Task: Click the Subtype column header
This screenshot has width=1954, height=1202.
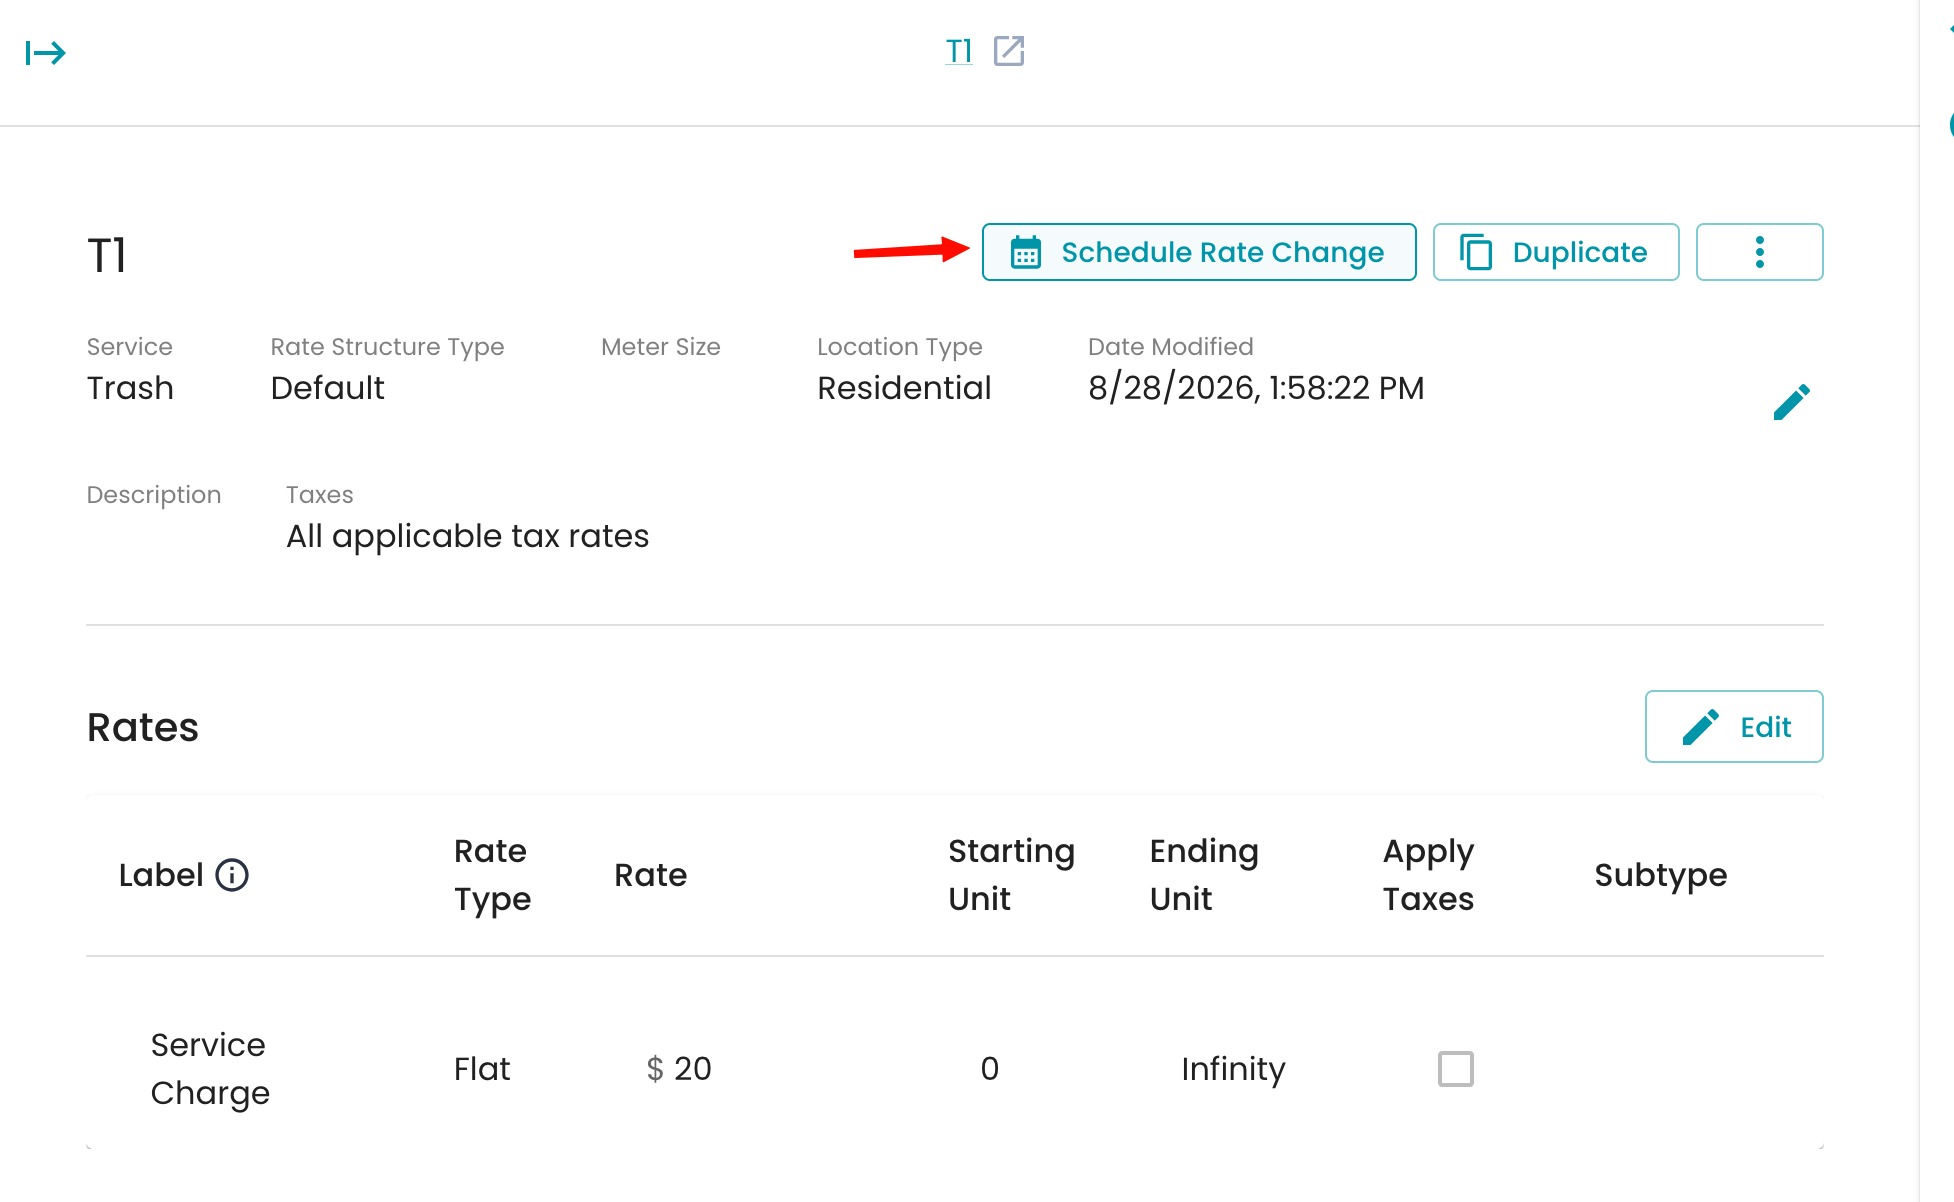Action: tap(1660, 875)
